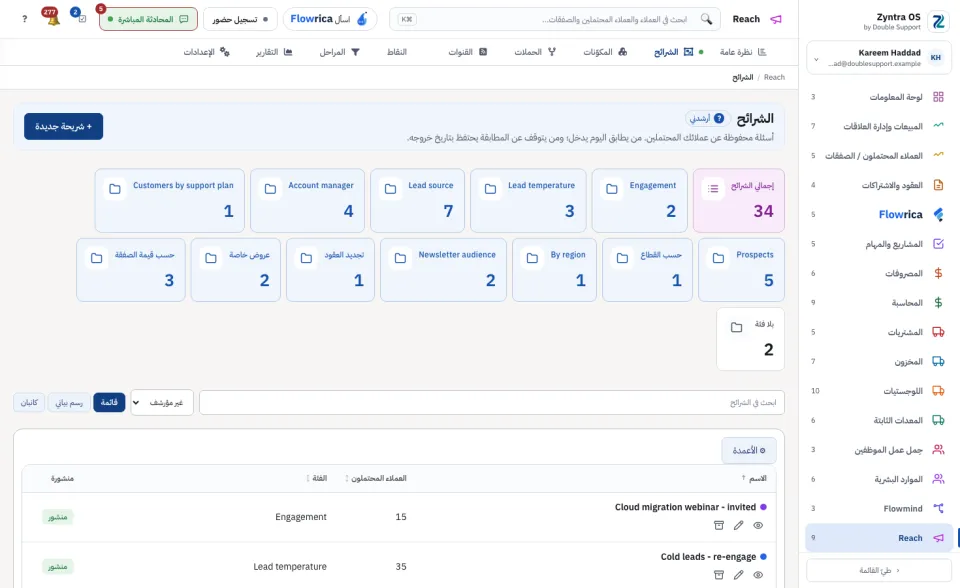
Task: Open the reports tab التقارير
Action: (x=274, y=52)
